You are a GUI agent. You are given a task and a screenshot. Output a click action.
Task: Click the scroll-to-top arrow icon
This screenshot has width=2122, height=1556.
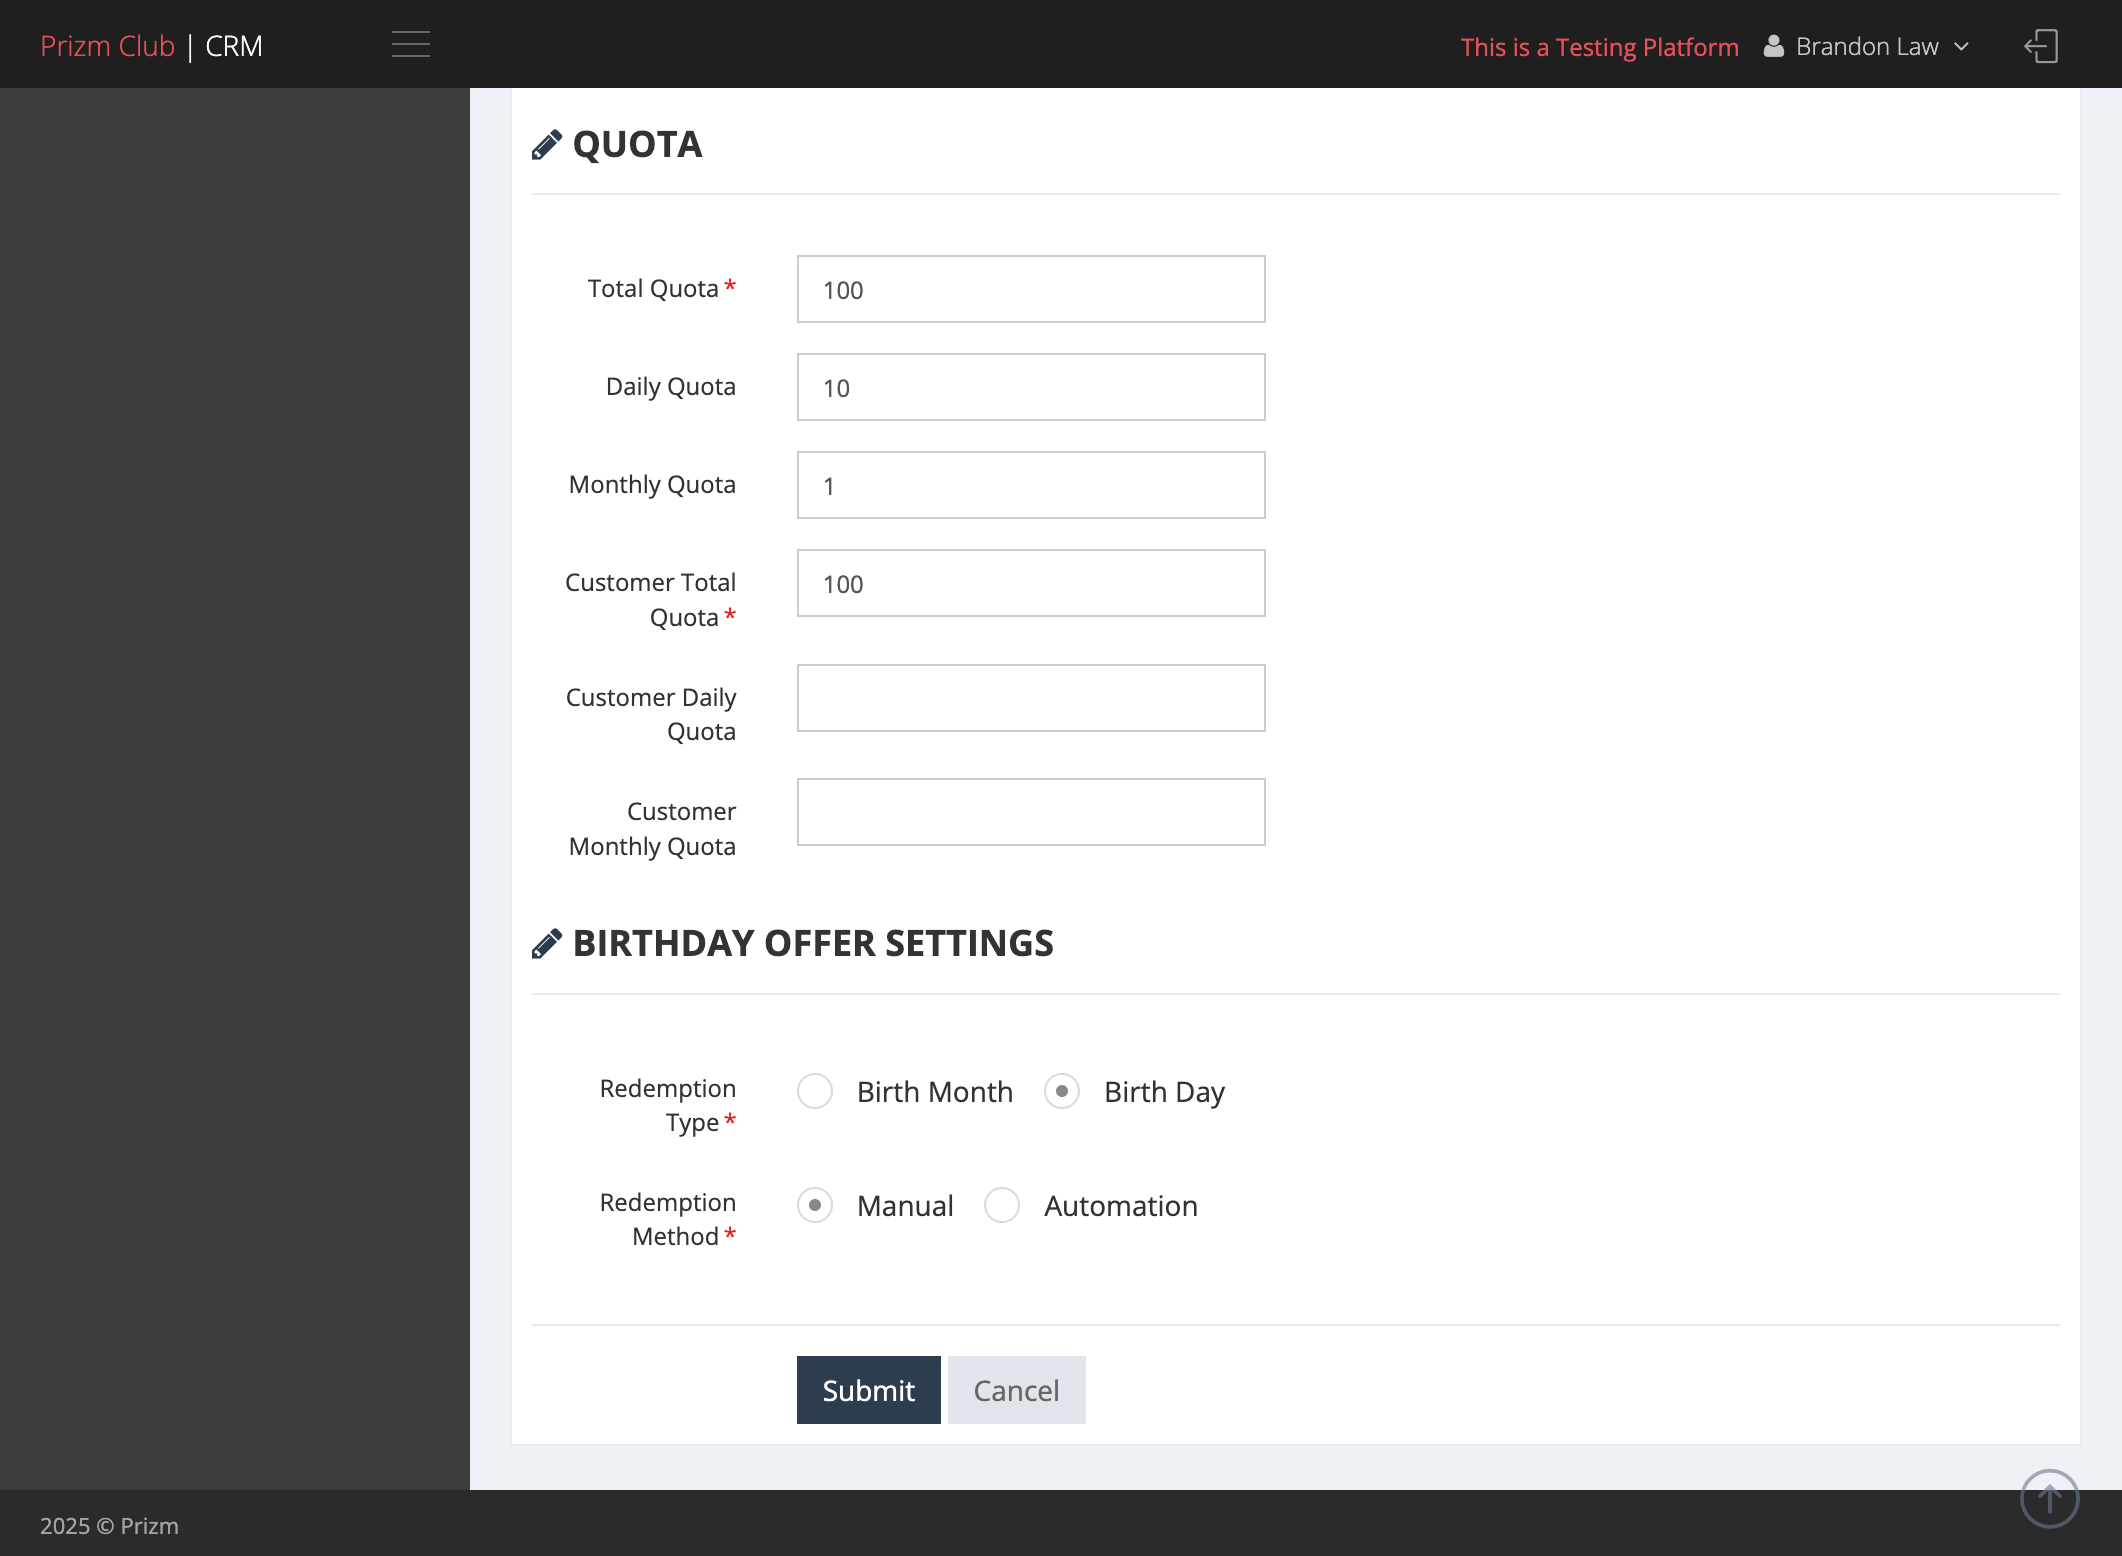click(x=2049, y=1498)
